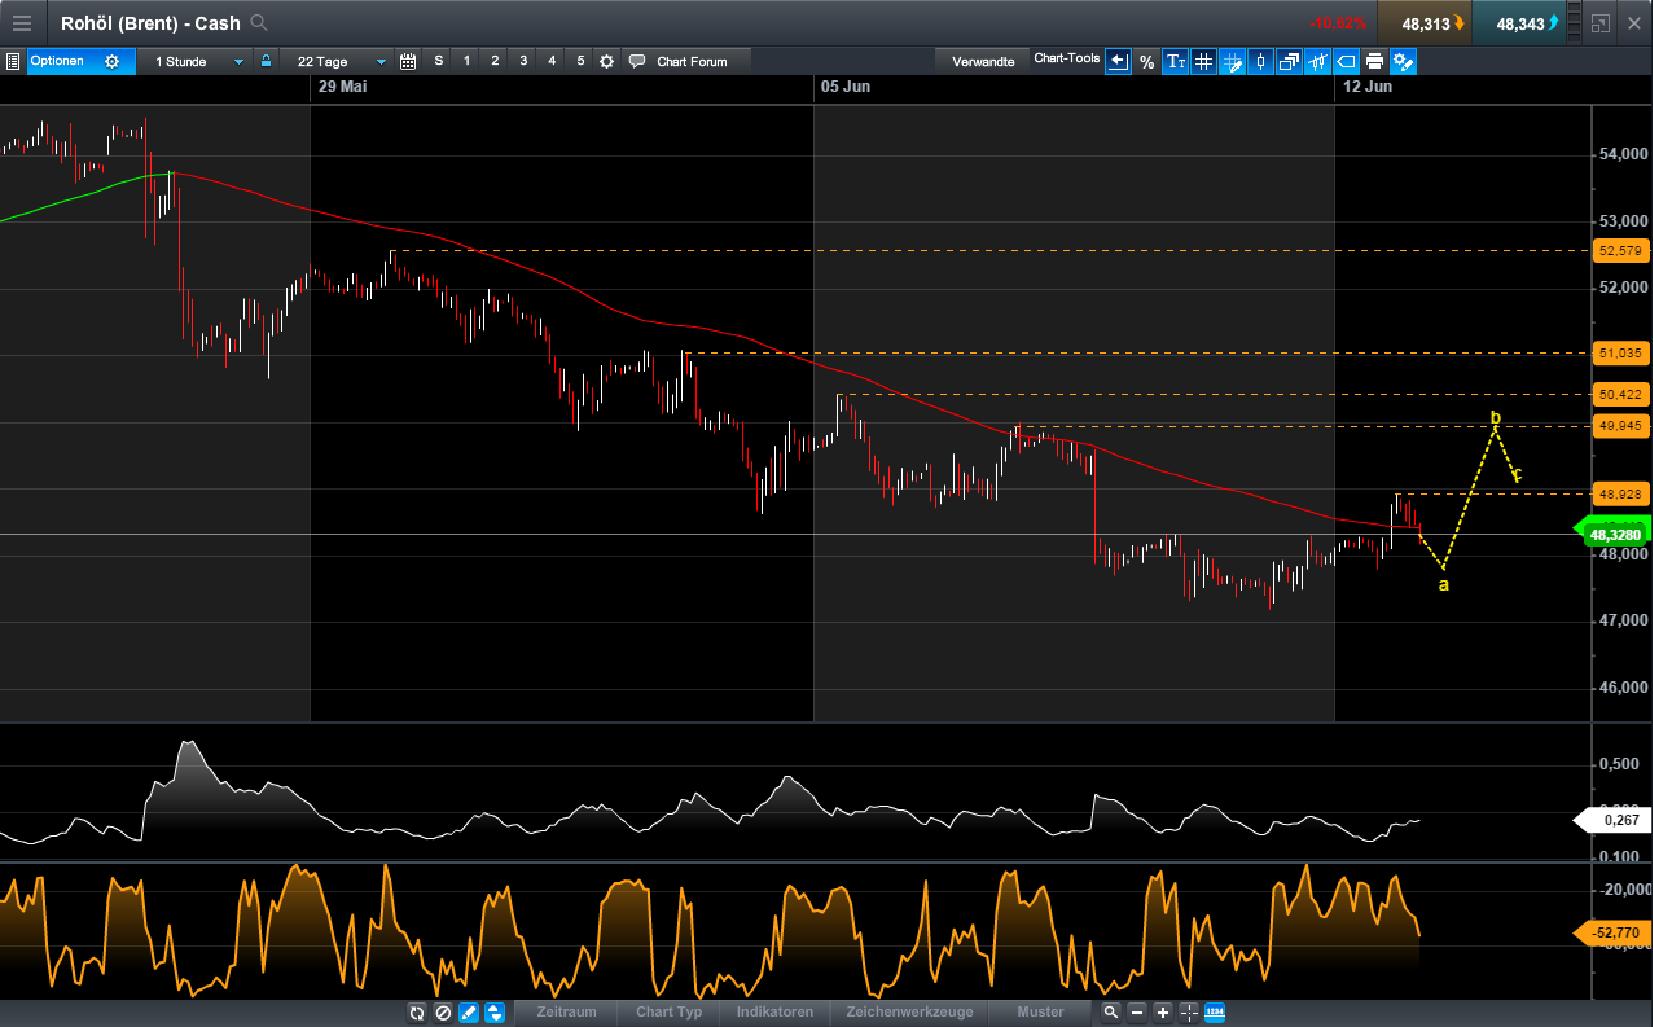Refresh chart with the circular arrows icon
Image resolution: width=1653 pixels, height=1027 pixels.
click(417, 1013)
